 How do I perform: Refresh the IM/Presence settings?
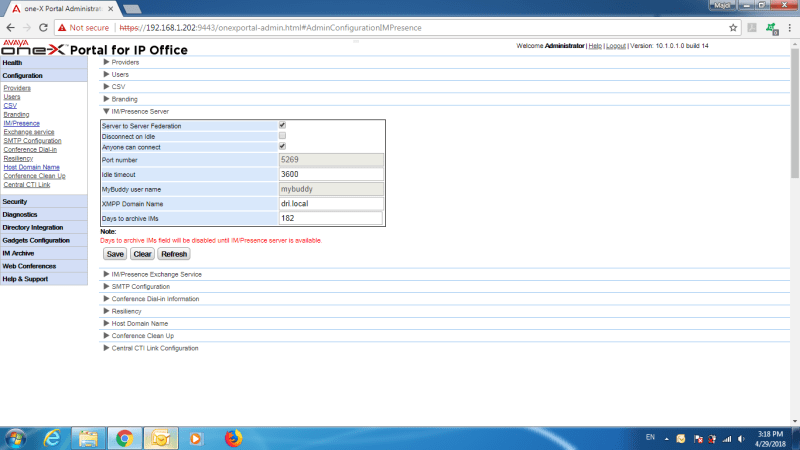point(174,254)
